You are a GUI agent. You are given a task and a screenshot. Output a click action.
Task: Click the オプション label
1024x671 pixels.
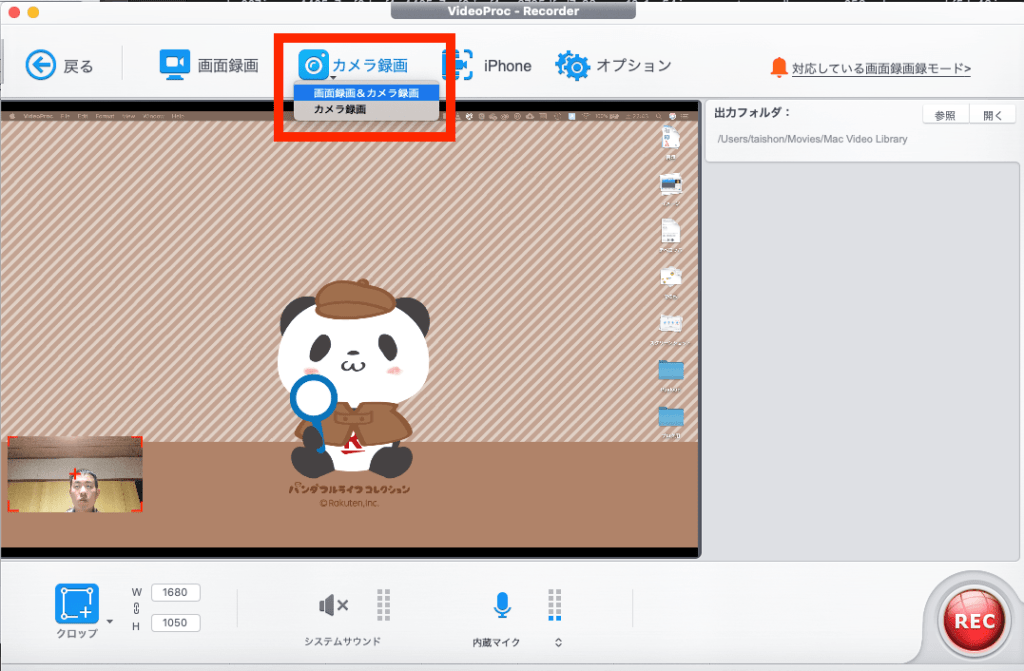pos(633,65)
